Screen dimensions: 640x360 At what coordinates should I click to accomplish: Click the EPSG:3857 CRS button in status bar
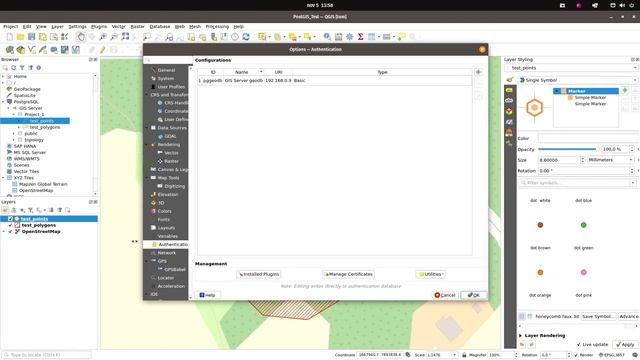click(611, 355)
